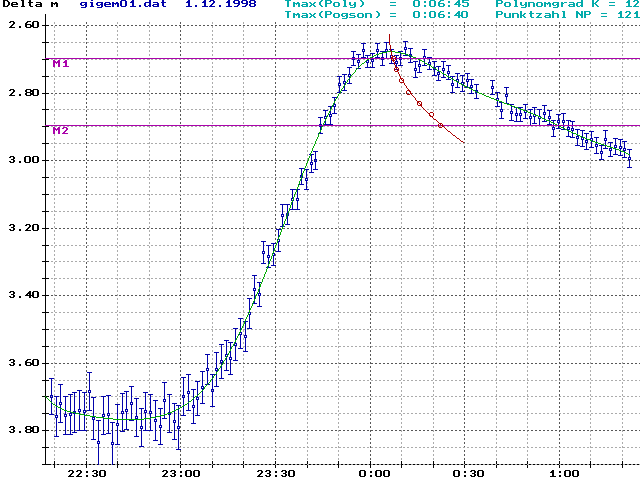Click the 3.80 magnitude axis label
This screenshot has width=640, height=480.
[22, 430]
